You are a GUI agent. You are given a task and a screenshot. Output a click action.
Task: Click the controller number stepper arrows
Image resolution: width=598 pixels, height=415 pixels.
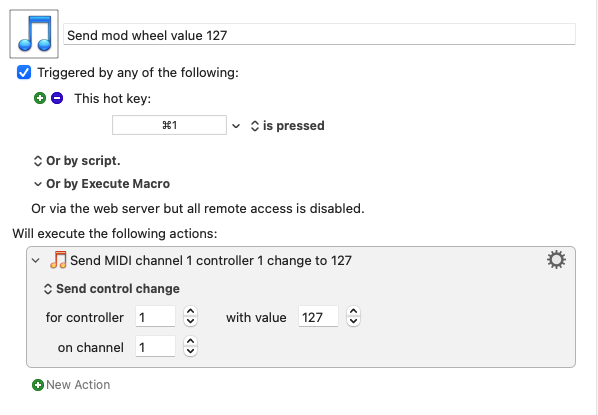coord(190,316)
